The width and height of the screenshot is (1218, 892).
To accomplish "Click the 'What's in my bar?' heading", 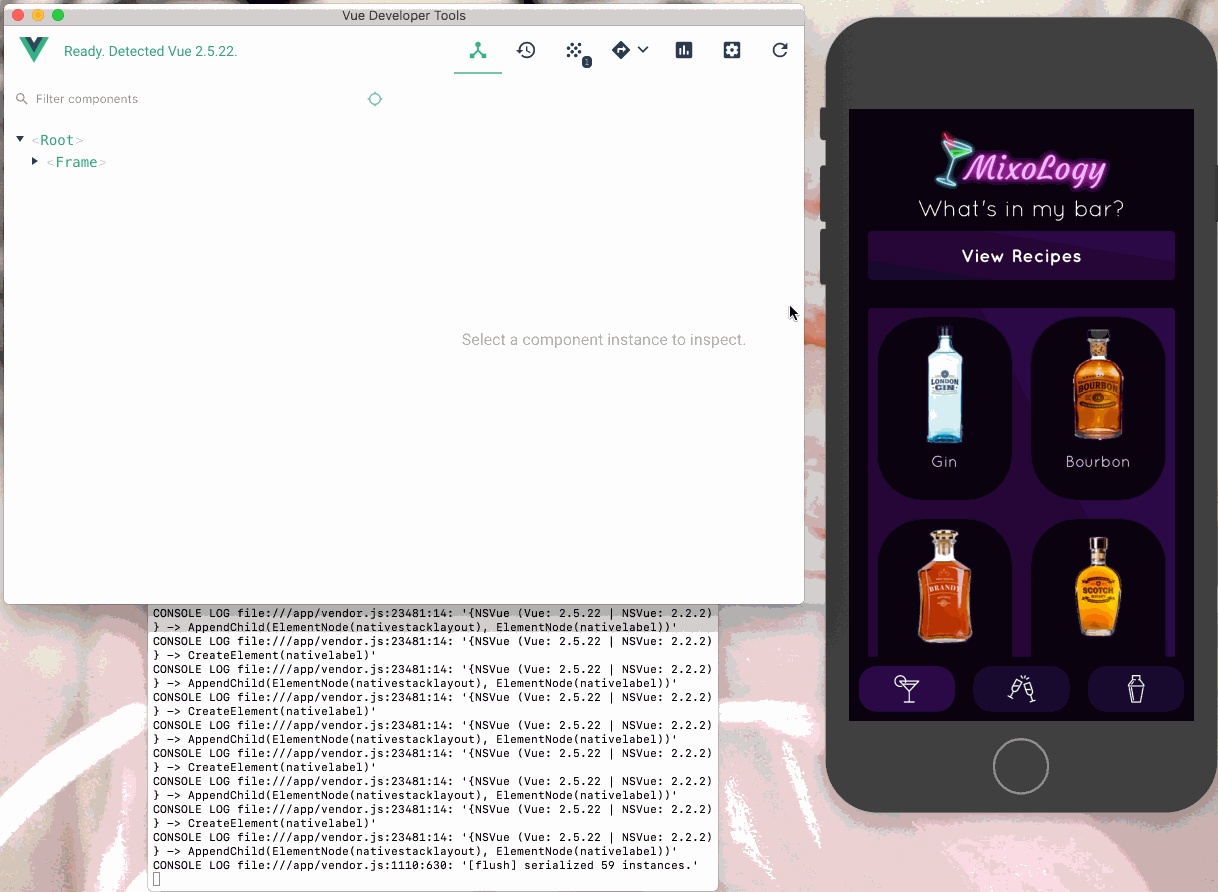I will 1021,209.
